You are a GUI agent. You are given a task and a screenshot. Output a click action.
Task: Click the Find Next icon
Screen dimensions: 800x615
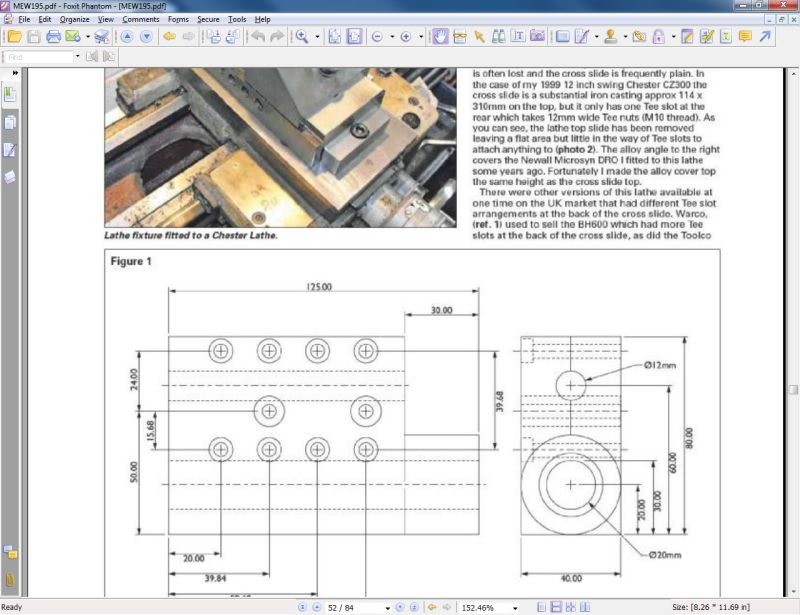[x=109, y=57]
